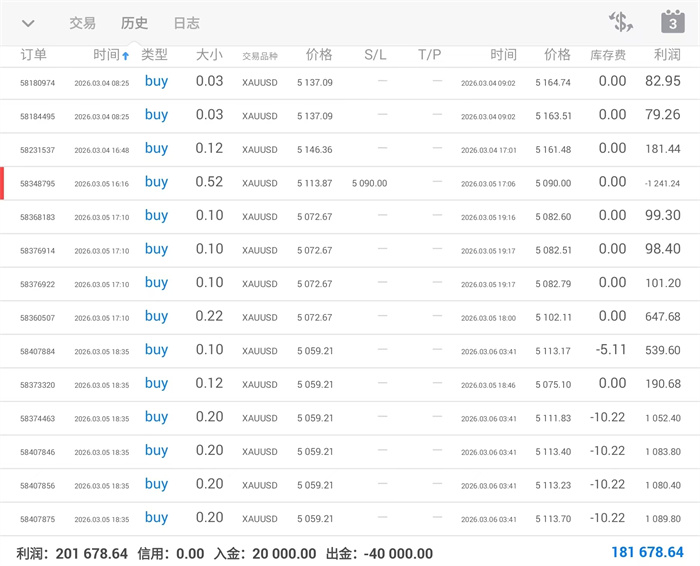Screen dimensions: 700x566
Task: Open the dollar exchange filter icon
Action: click(620, 22)
